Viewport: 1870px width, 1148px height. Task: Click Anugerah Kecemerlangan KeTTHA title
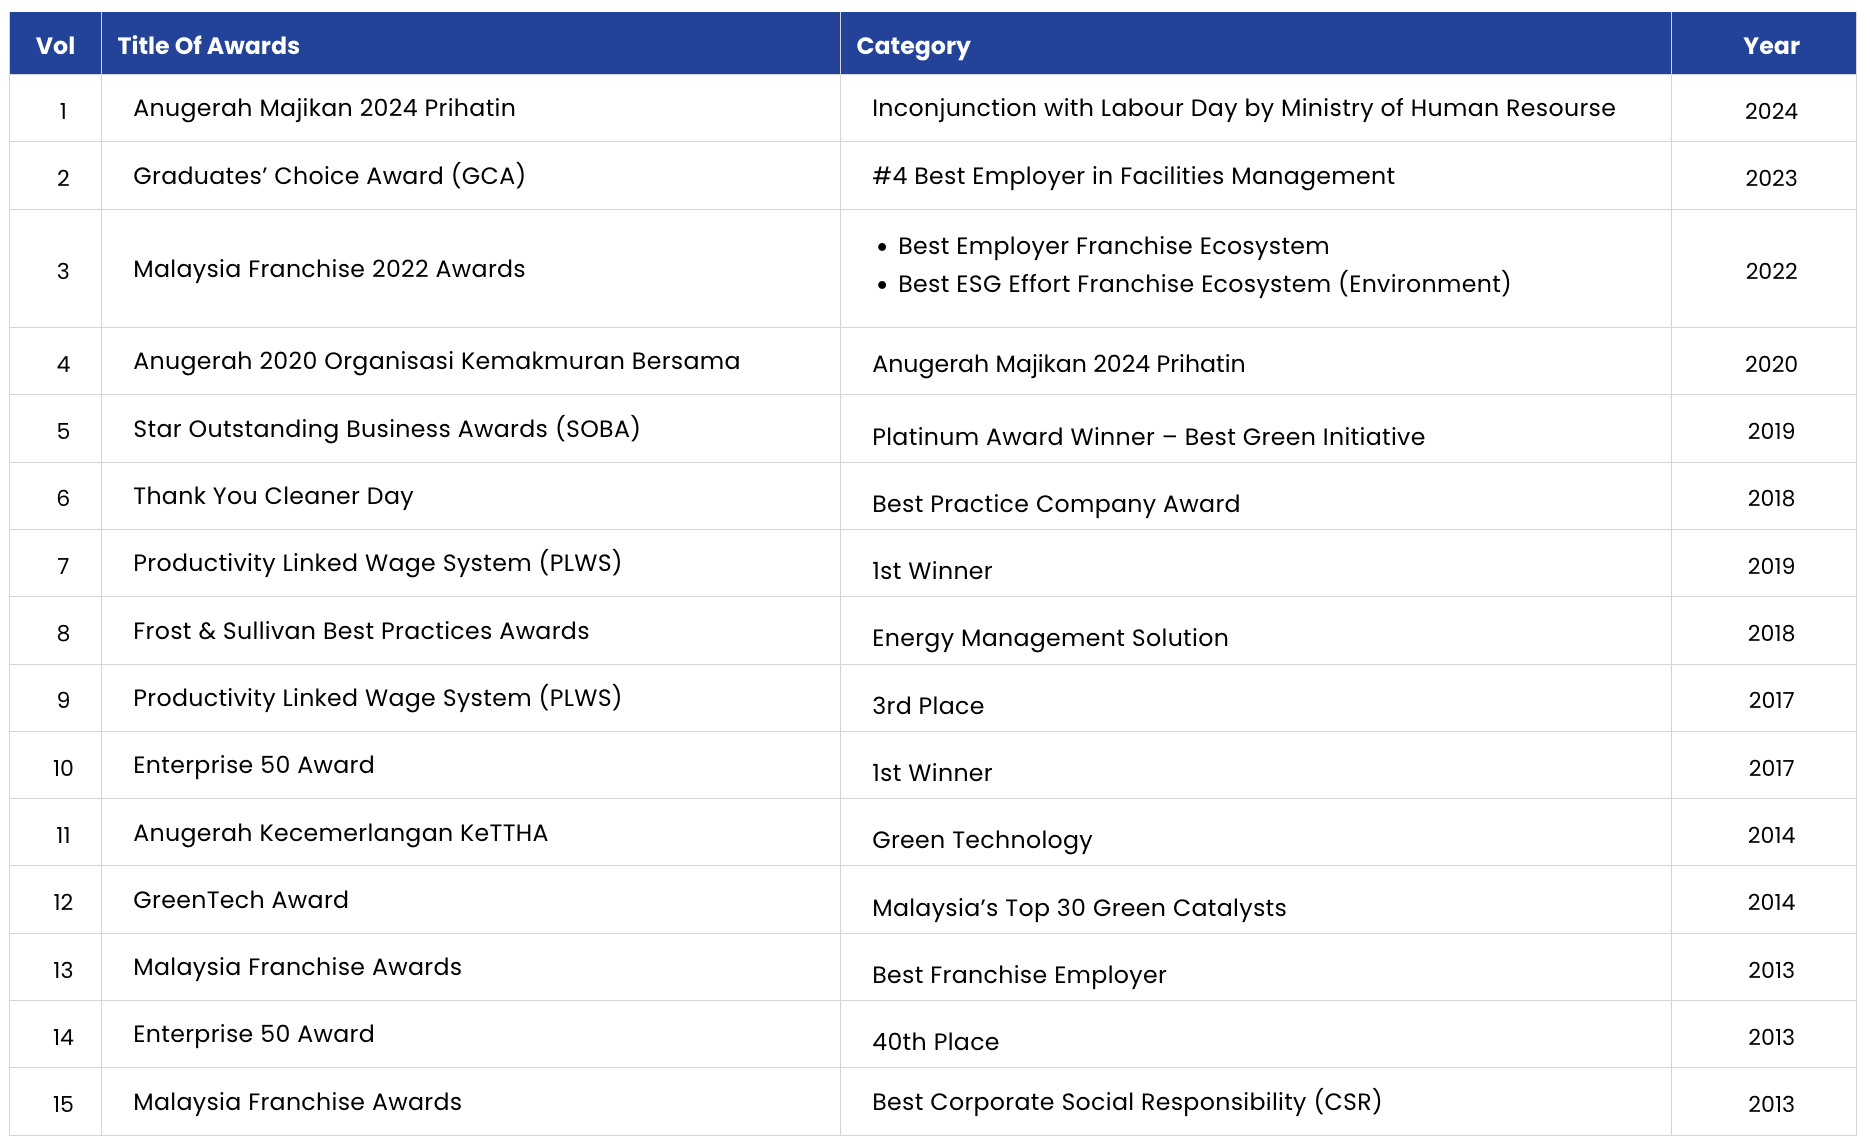click(340, 833)
